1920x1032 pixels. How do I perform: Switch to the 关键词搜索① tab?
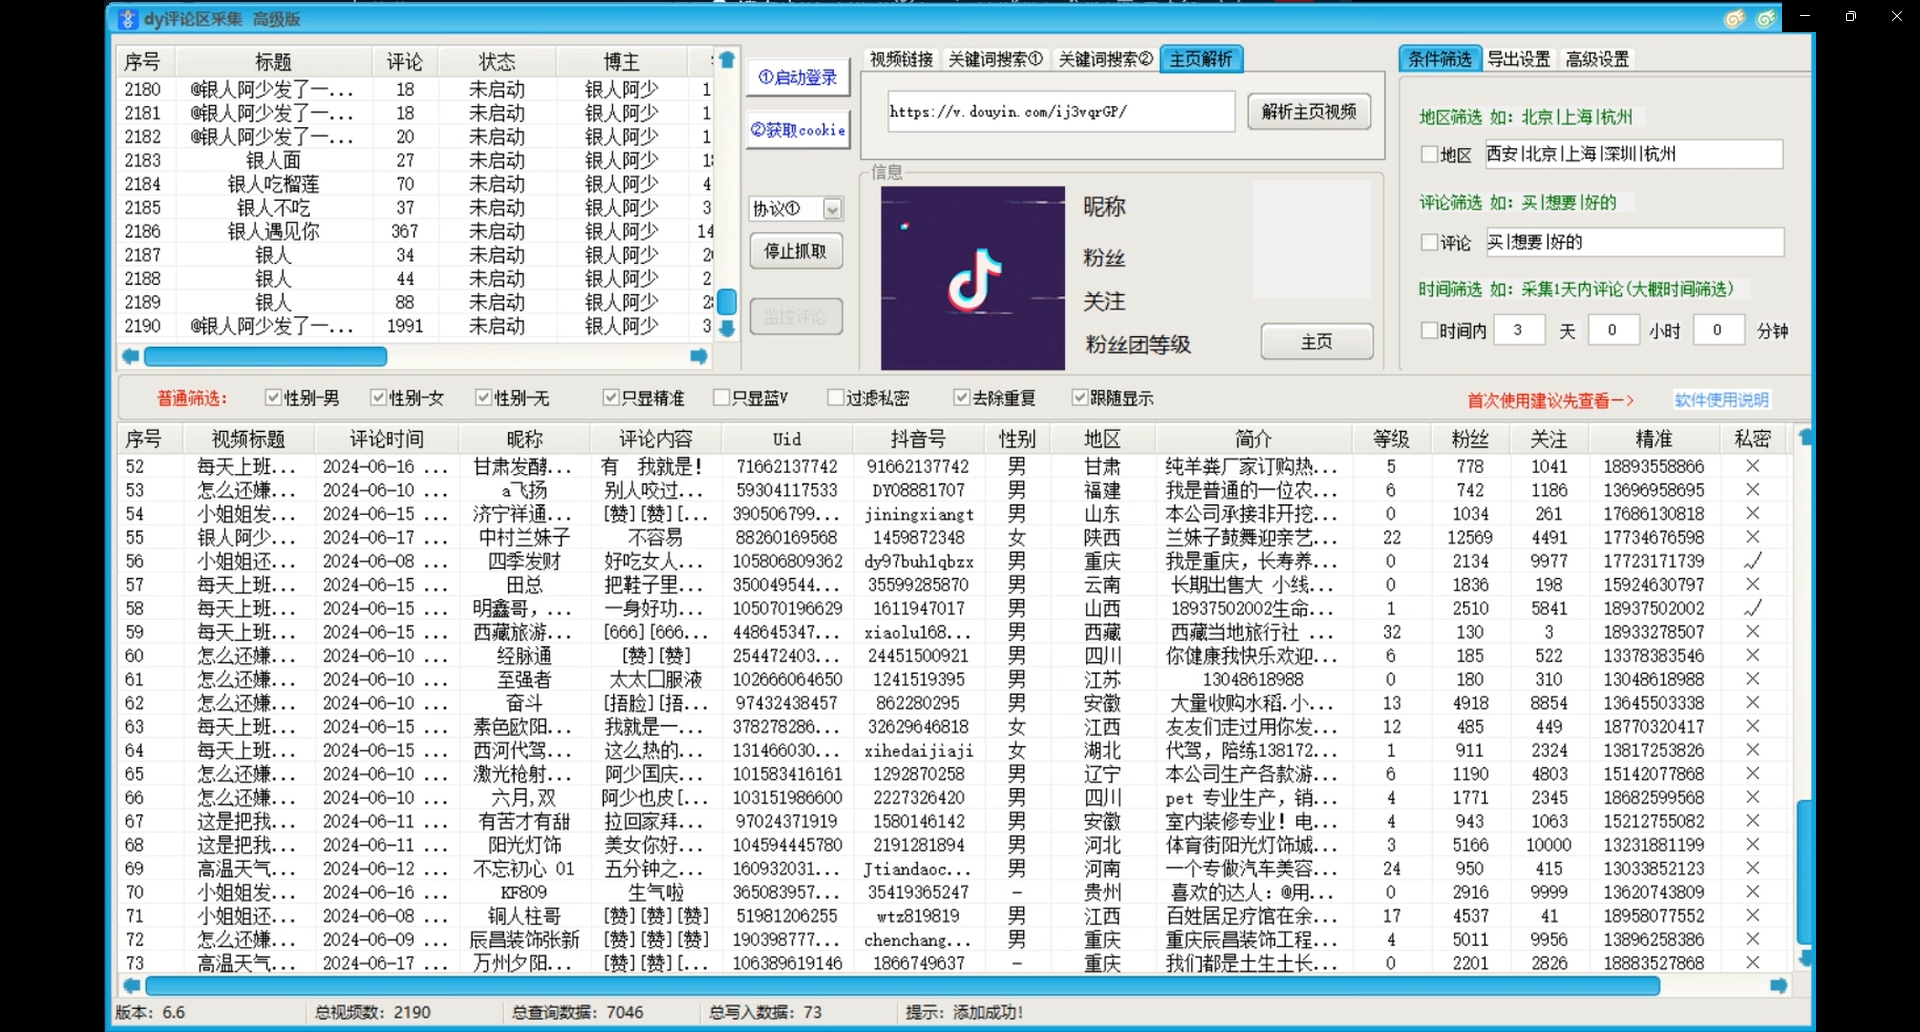pyautogui.click(x=993, y=58)
